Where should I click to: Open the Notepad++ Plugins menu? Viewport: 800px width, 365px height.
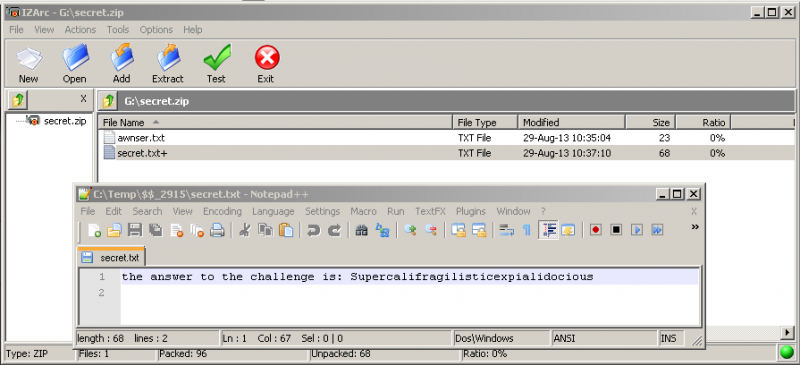[x=471, y=211]
